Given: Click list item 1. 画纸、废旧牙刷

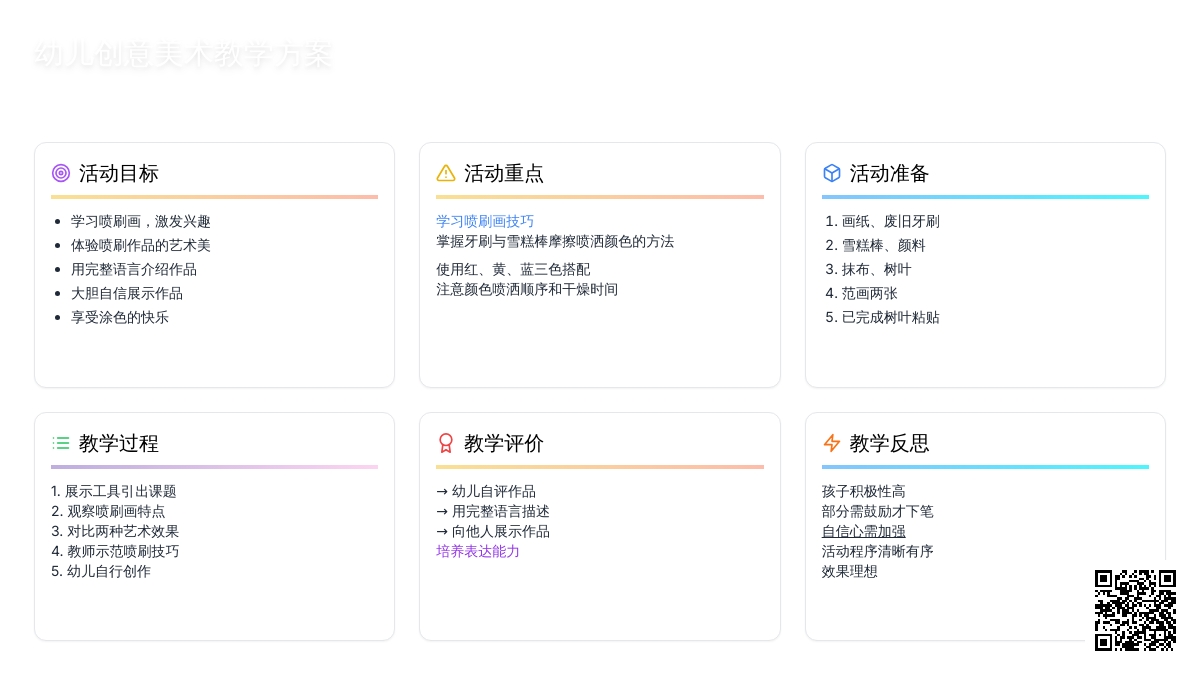Looking at the screenshot, I should pyautogui.click(x=883, y=221).
